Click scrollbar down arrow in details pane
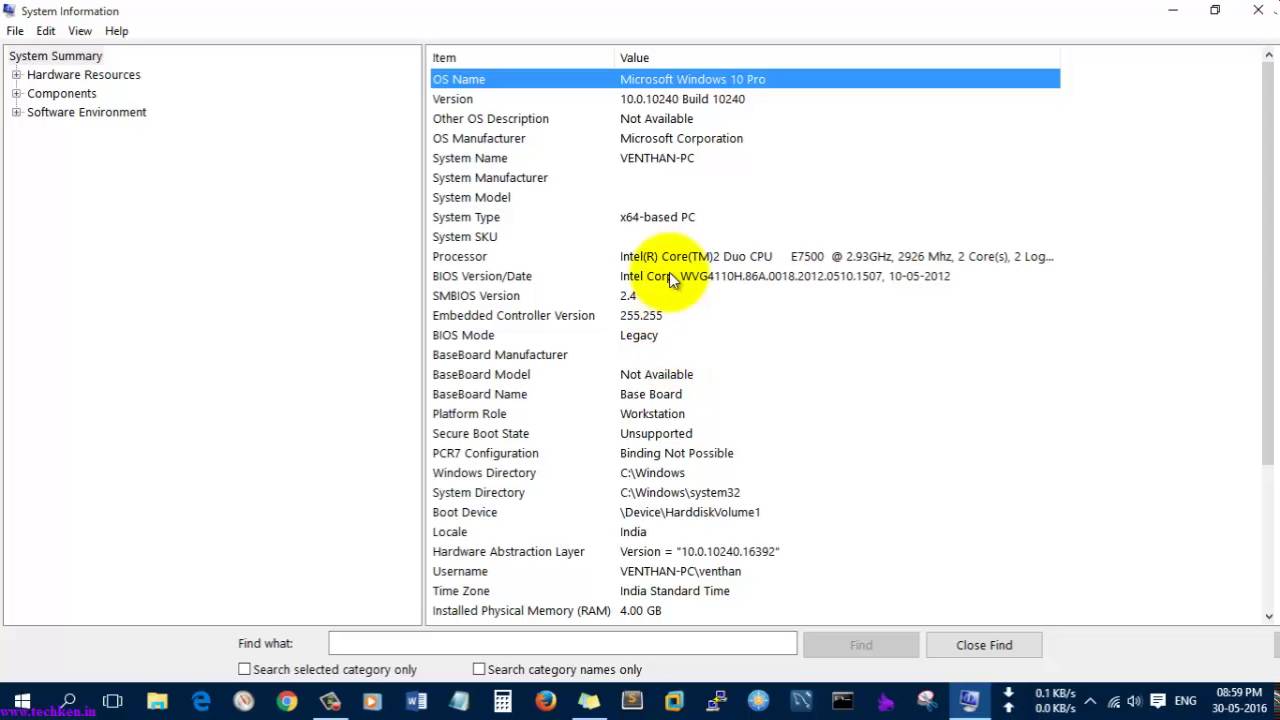This screenshot has width=1280, height=720. point(1269,617)
